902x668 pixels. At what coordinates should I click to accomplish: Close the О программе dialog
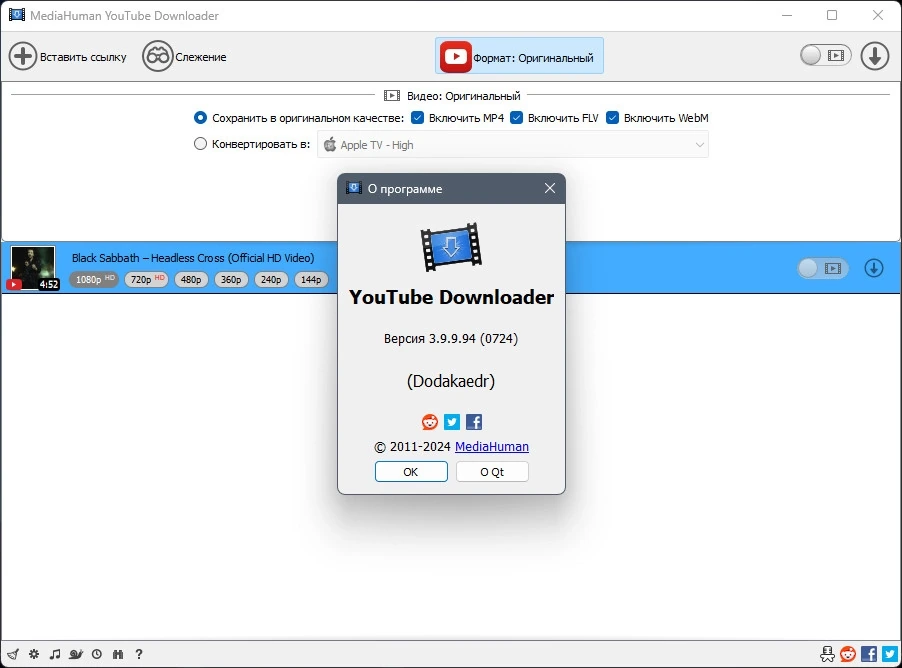pos(550,188)
